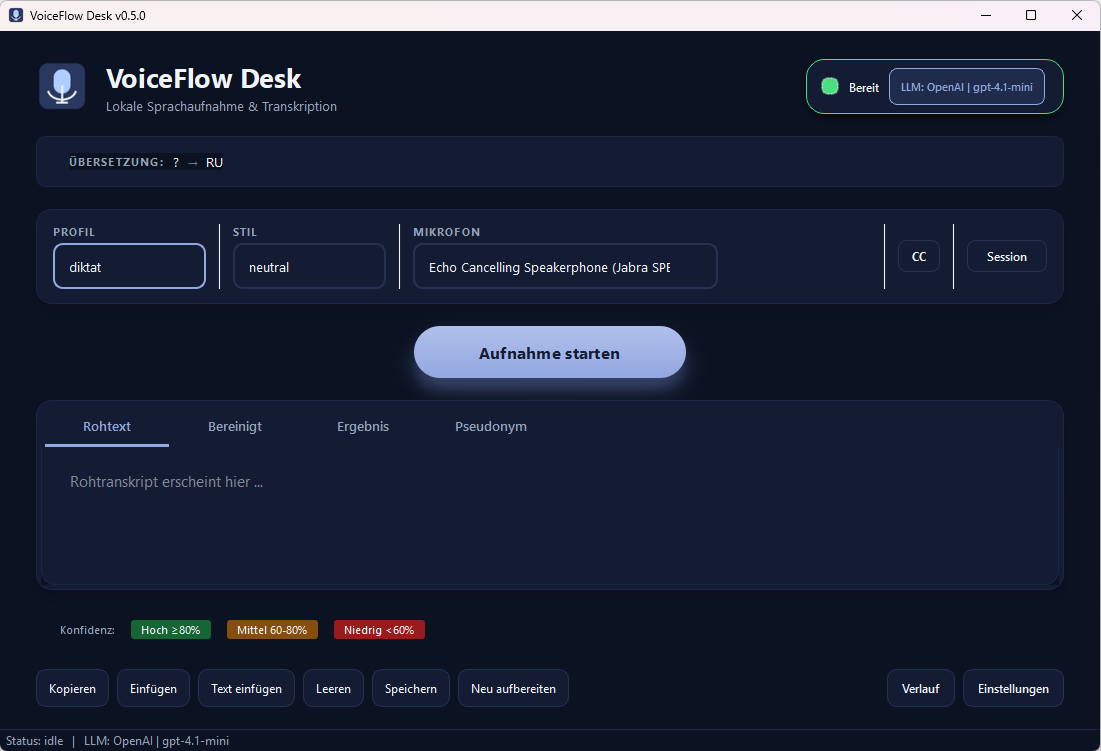Switch to the Bereinigt tab
Viewport: 1101px width, 751px height.
point(235,427)
